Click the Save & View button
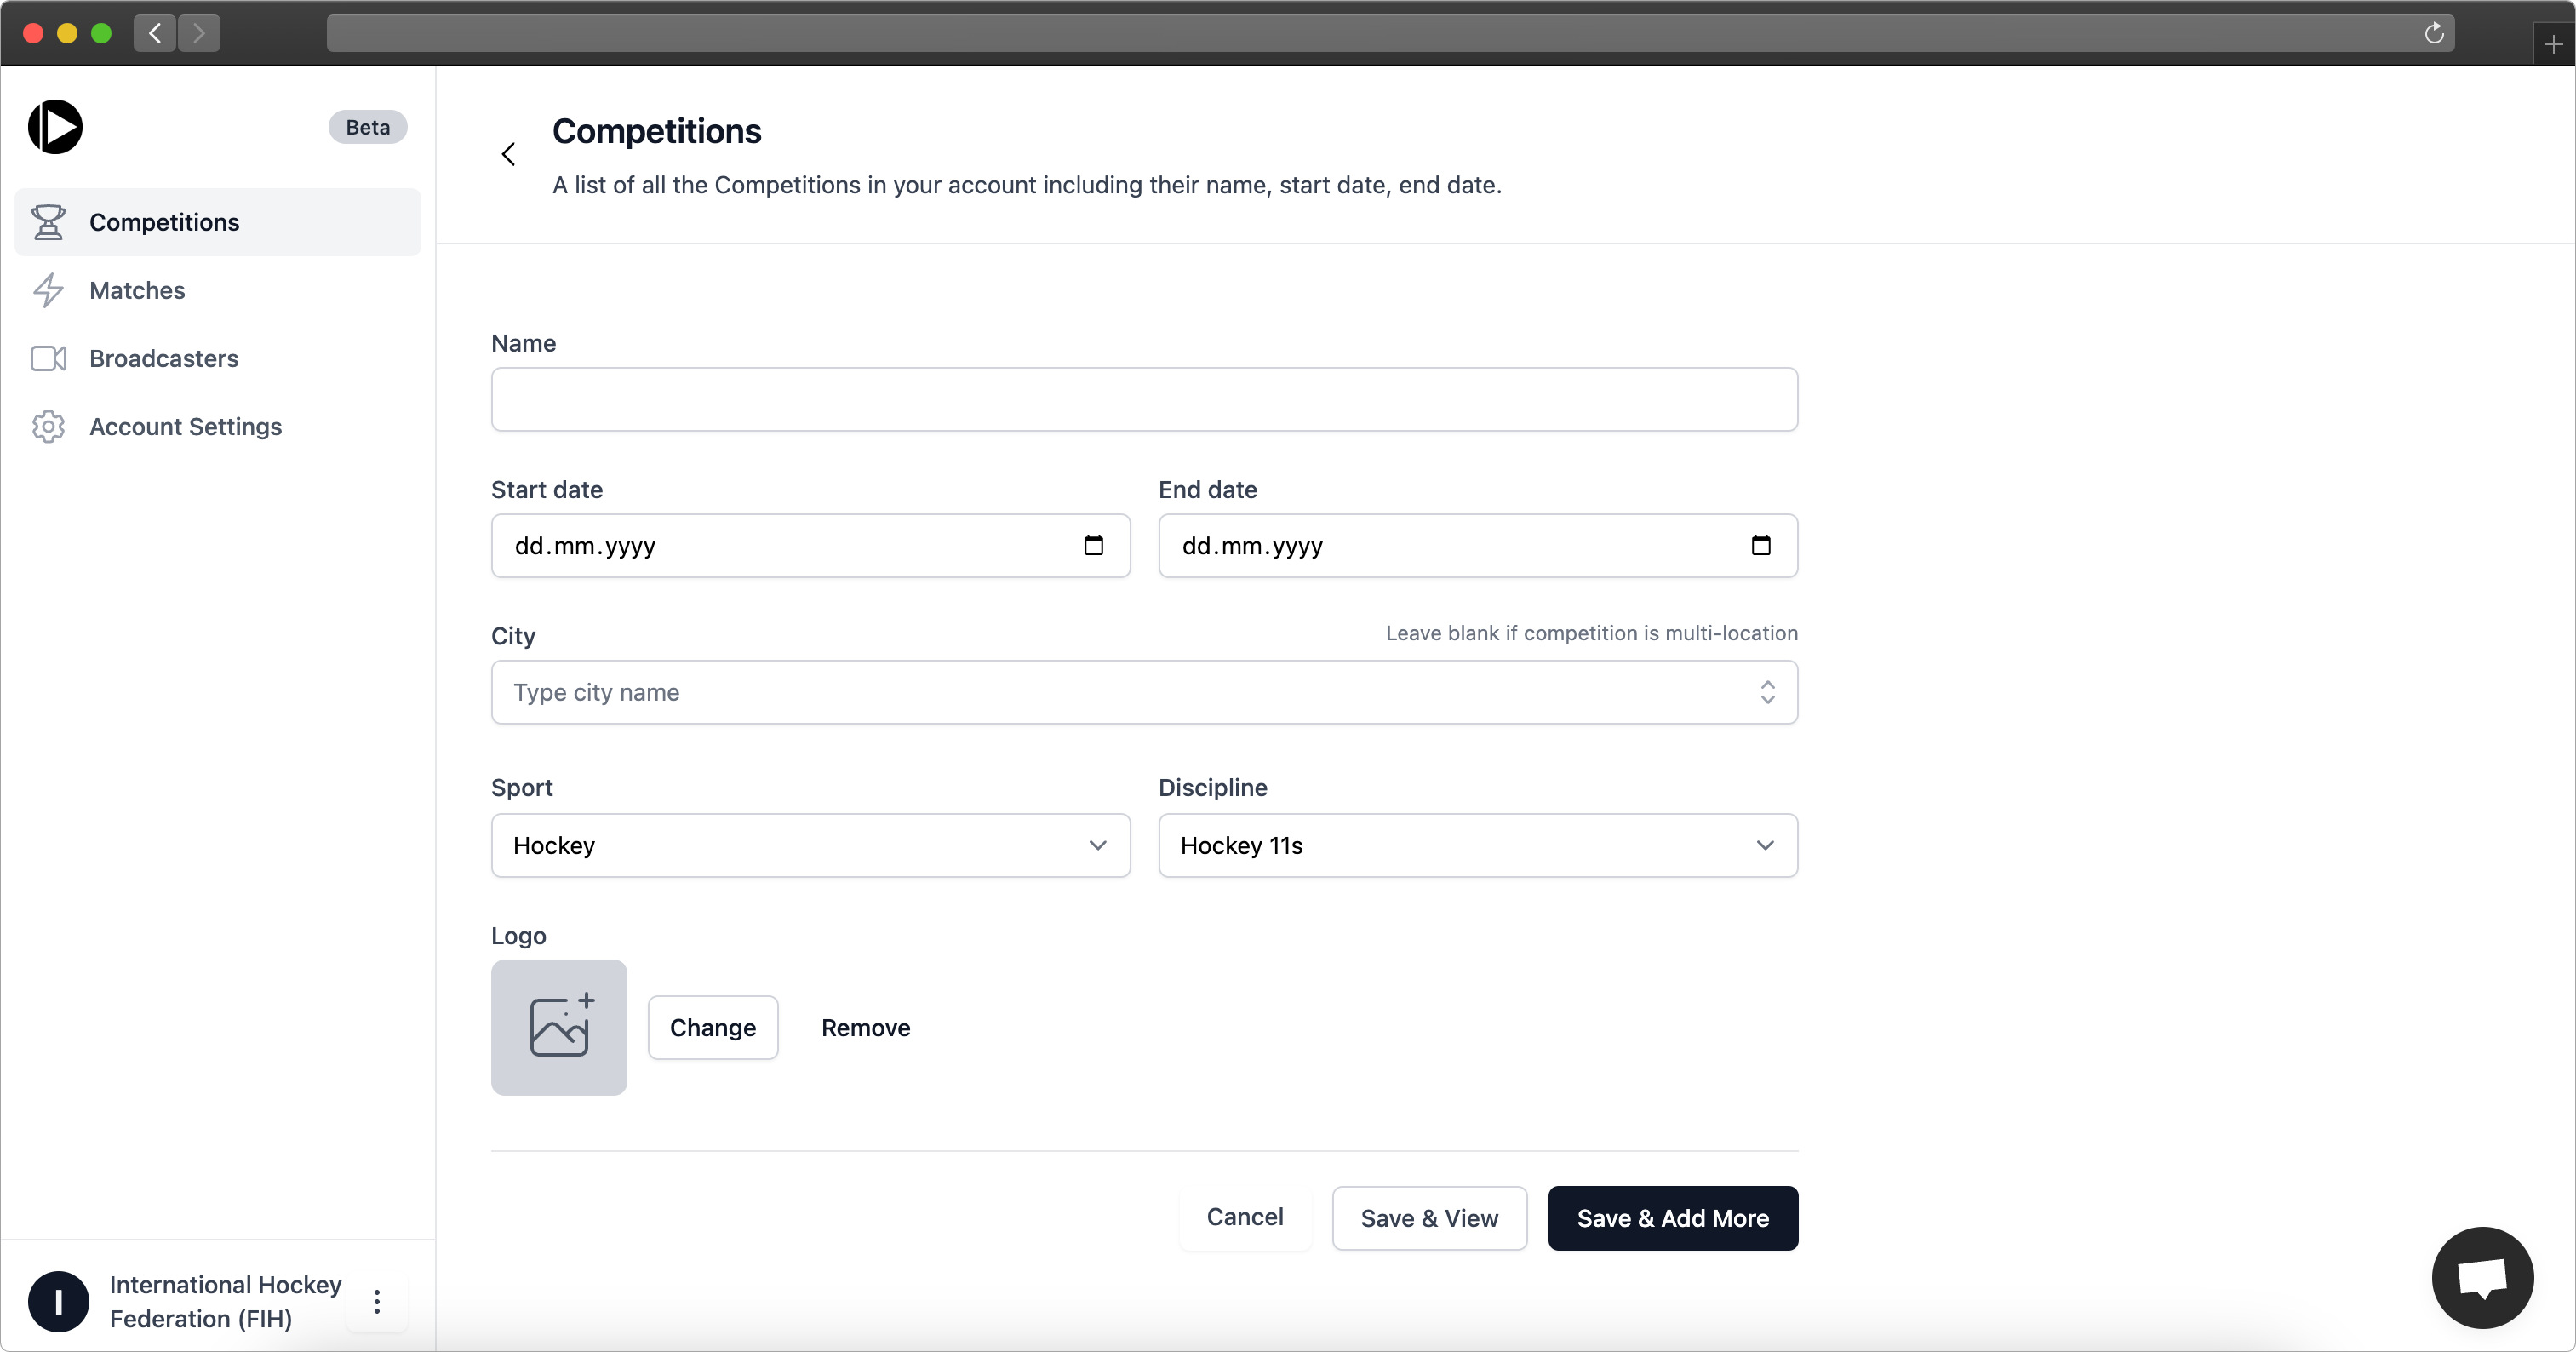The image size is (2576, 1352). tap(1429, 1217)
